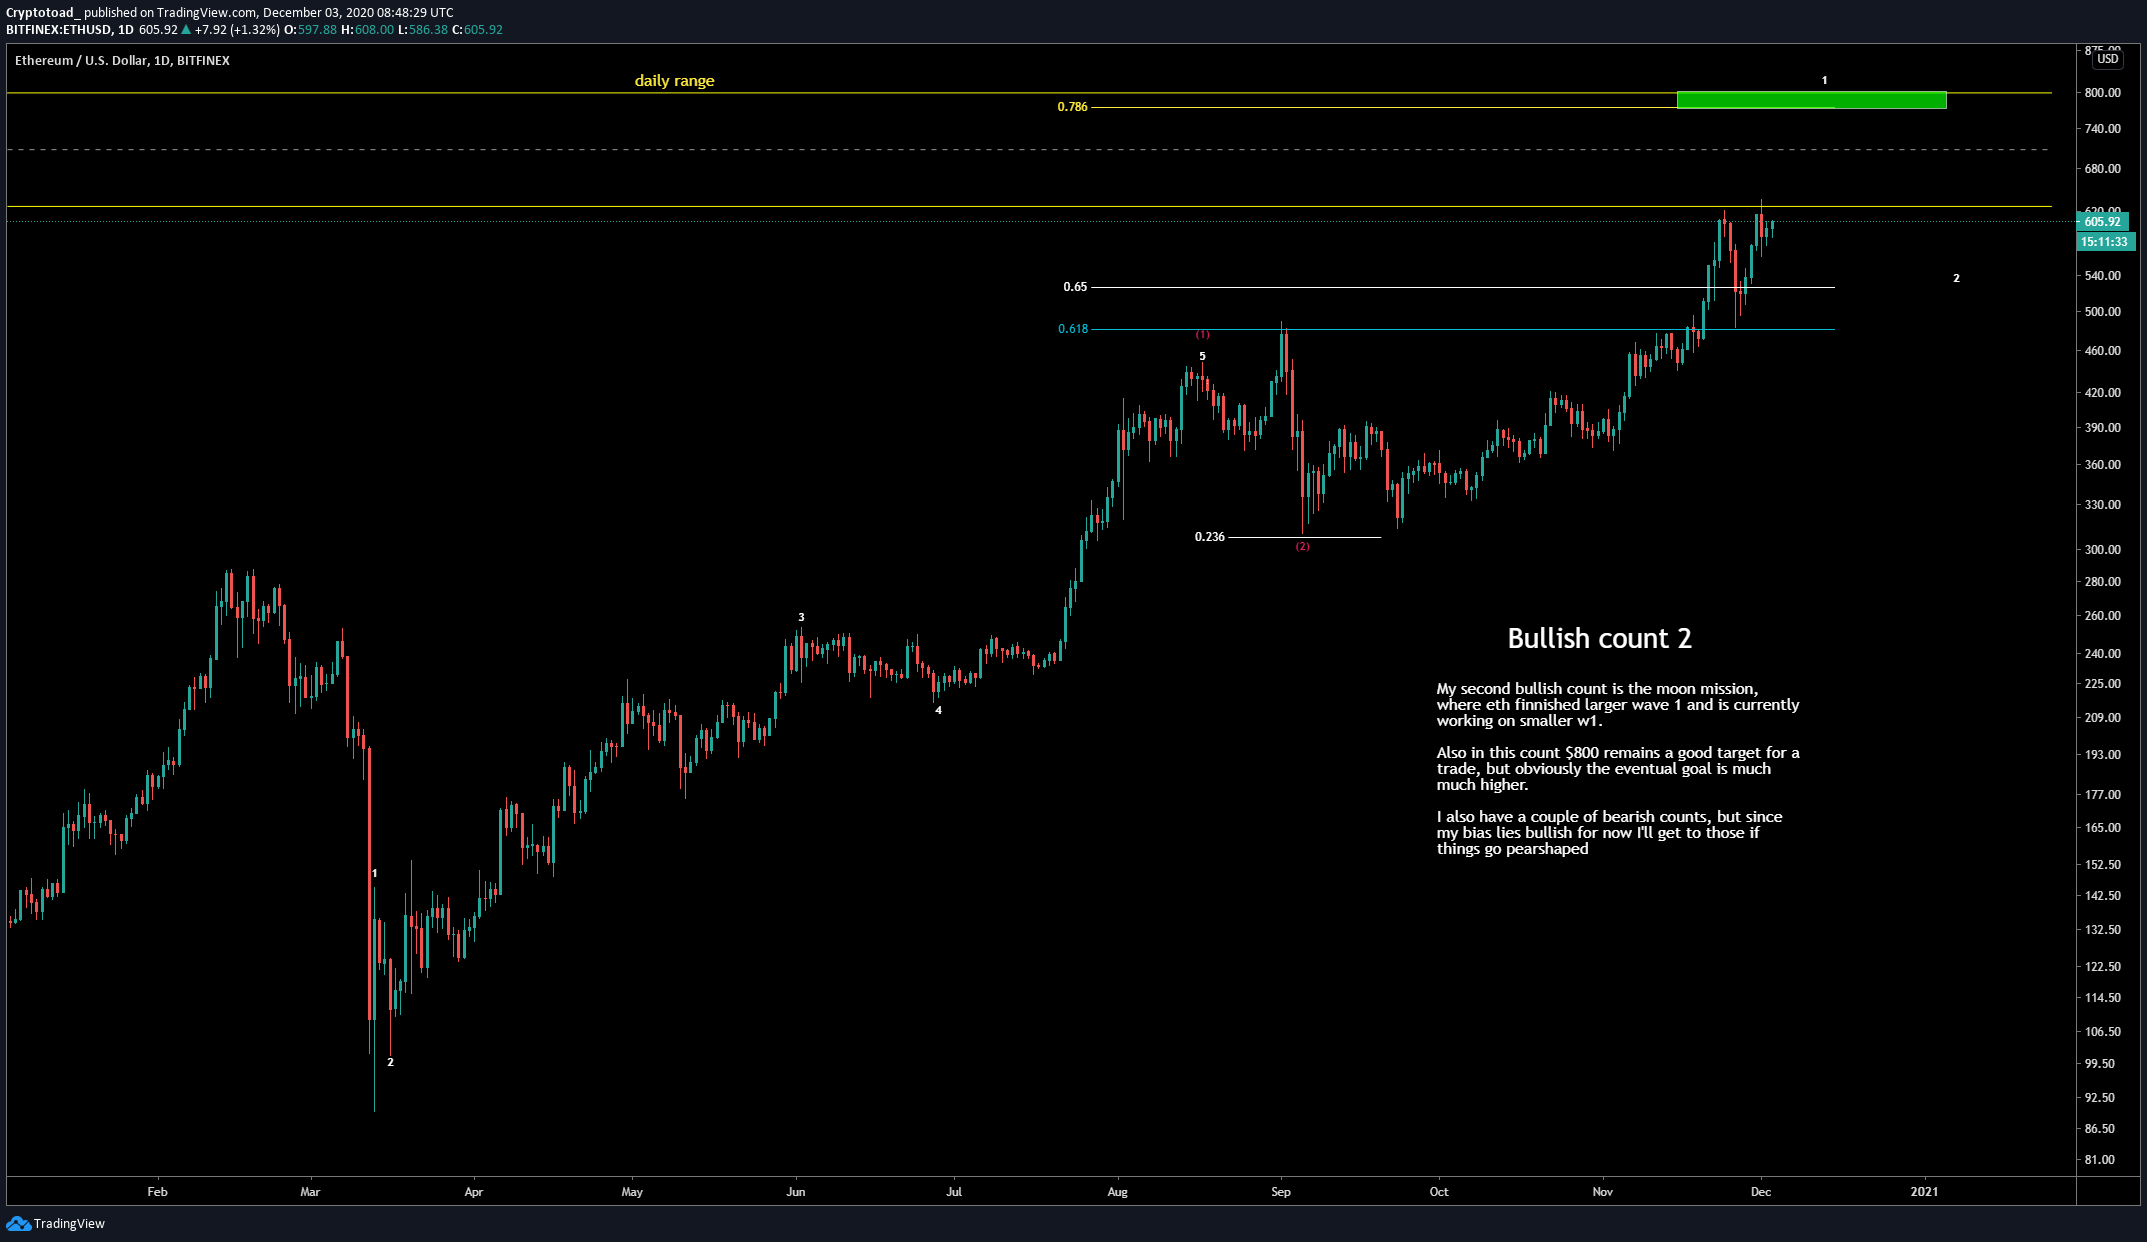Select the Bullish count 2 text annotation
Image resolution: width=2147 pixels, height=1242 pixels.
pos(1599,638)
